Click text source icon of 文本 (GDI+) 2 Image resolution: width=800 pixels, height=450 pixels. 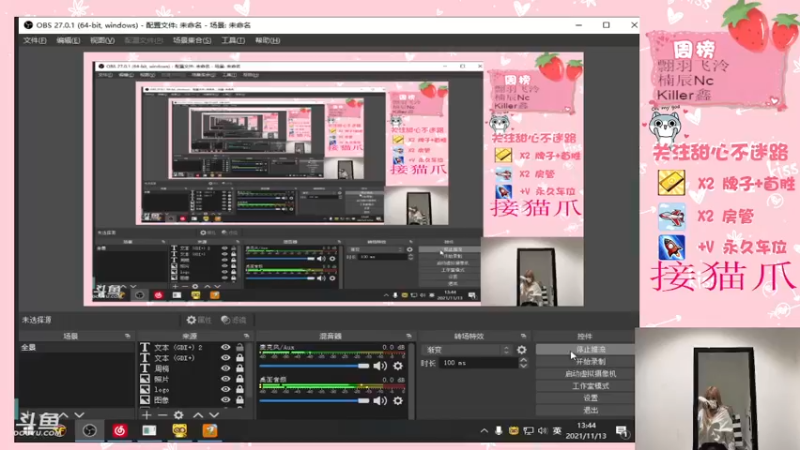145,347
